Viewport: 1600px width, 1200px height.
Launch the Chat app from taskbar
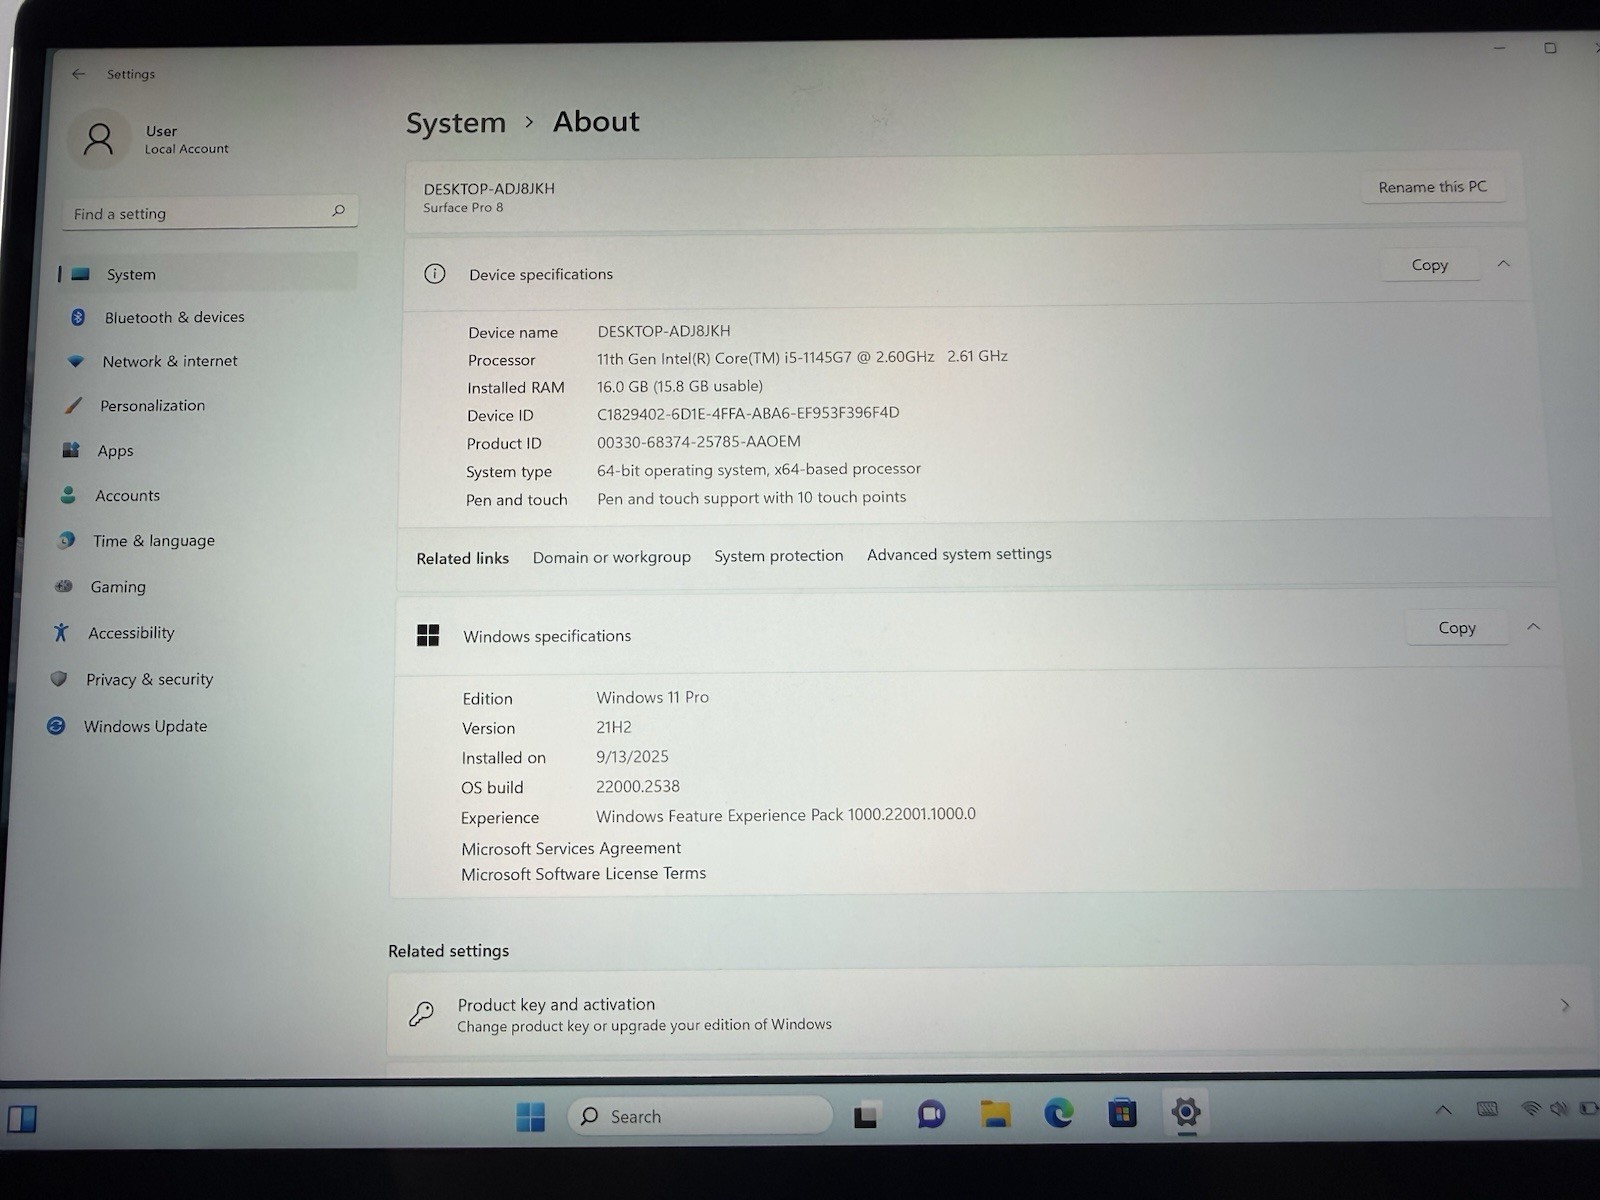(931, 1114)
